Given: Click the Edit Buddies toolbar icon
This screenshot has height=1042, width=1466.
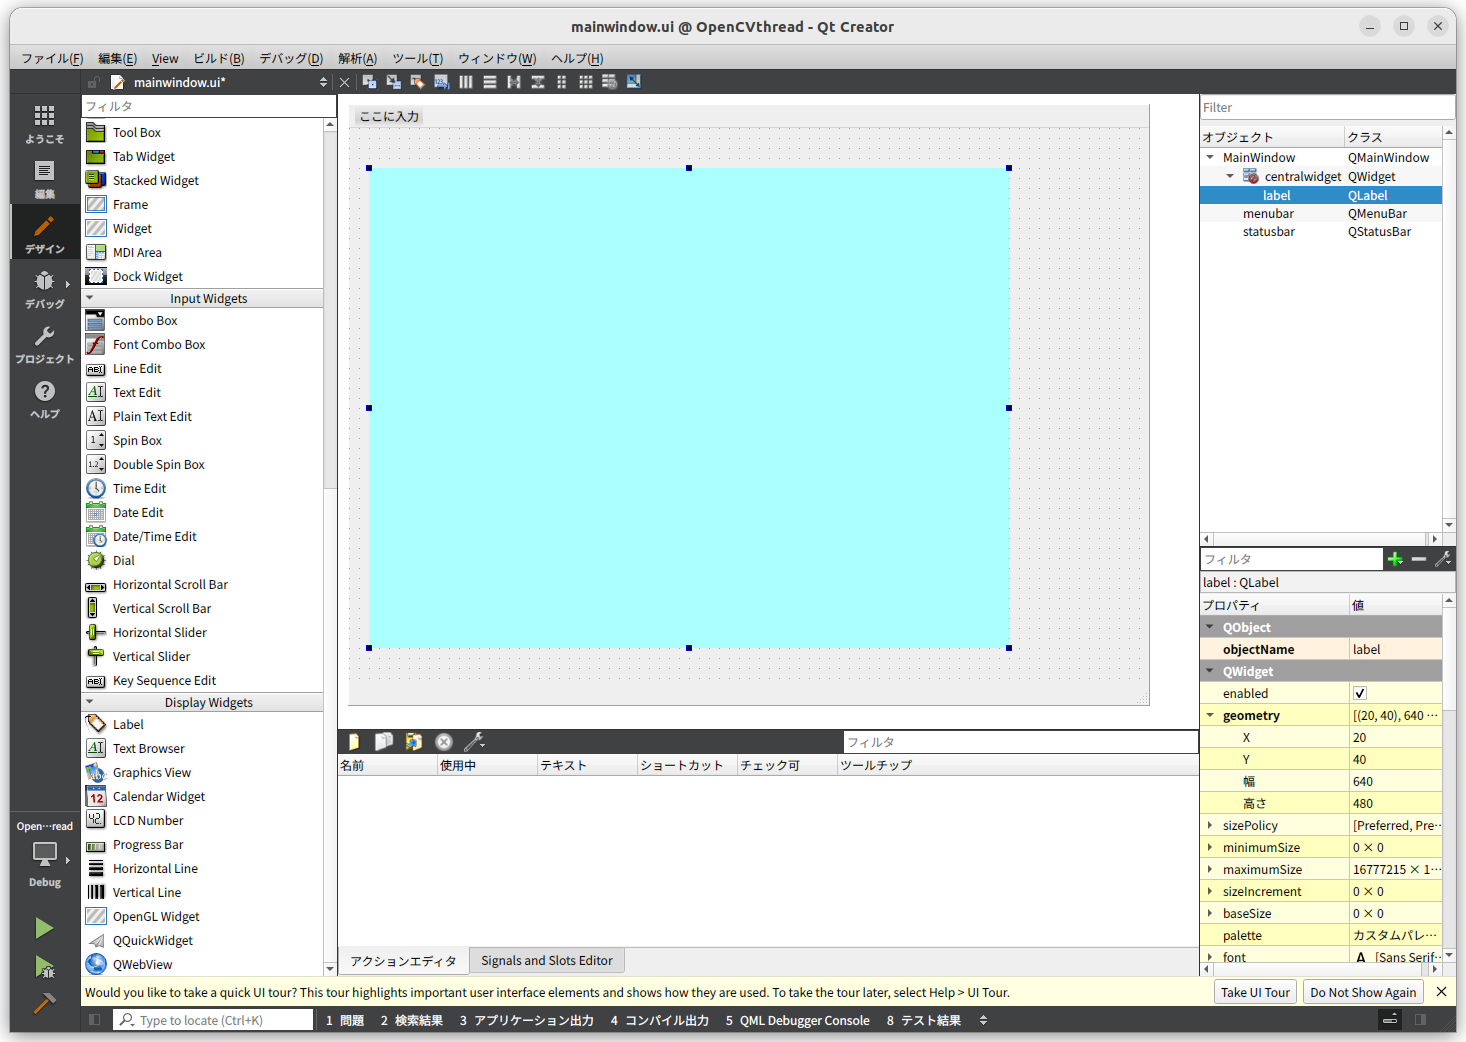Looking at the screenshot, I should [x=417, y=81].
